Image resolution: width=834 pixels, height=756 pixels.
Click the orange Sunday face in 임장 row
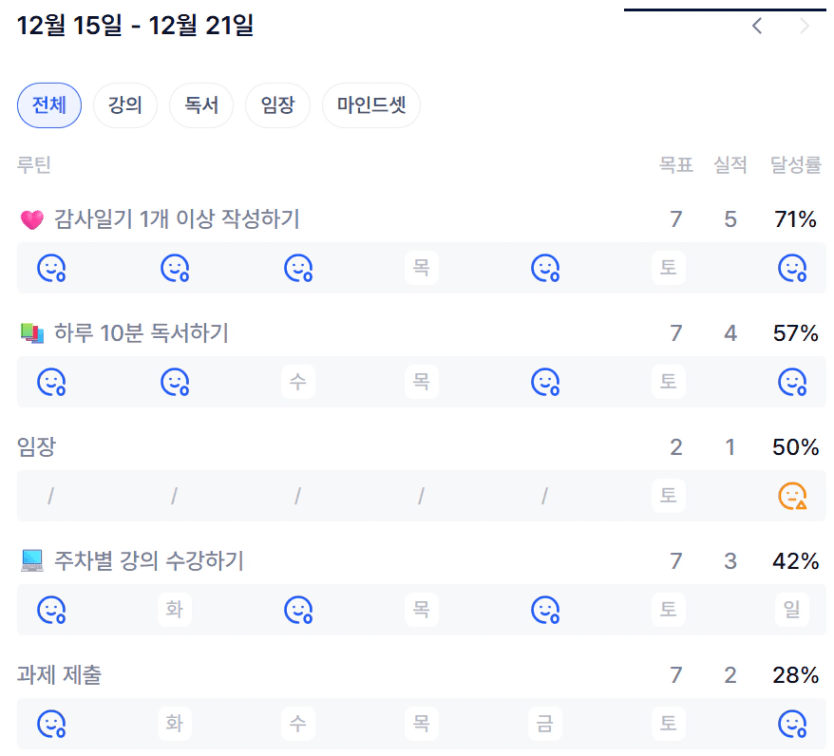pyautogui.click(x=792, y=496)
